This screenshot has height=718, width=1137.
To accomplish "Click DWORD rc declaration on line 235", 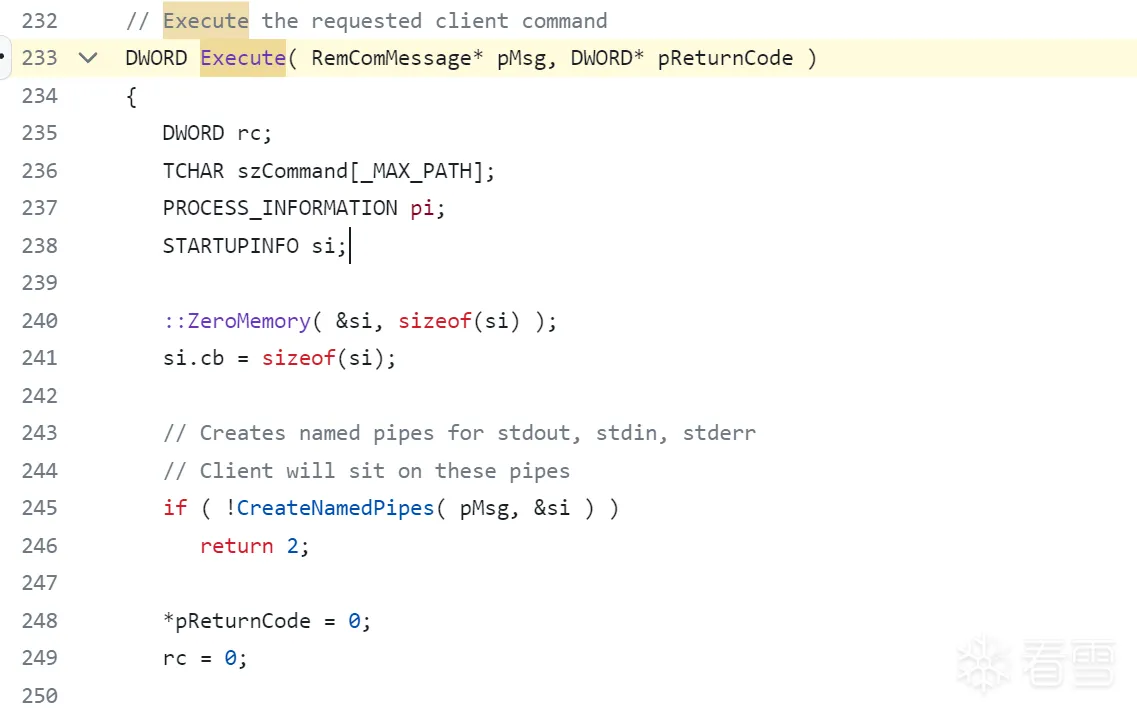I will pos(218,133).
